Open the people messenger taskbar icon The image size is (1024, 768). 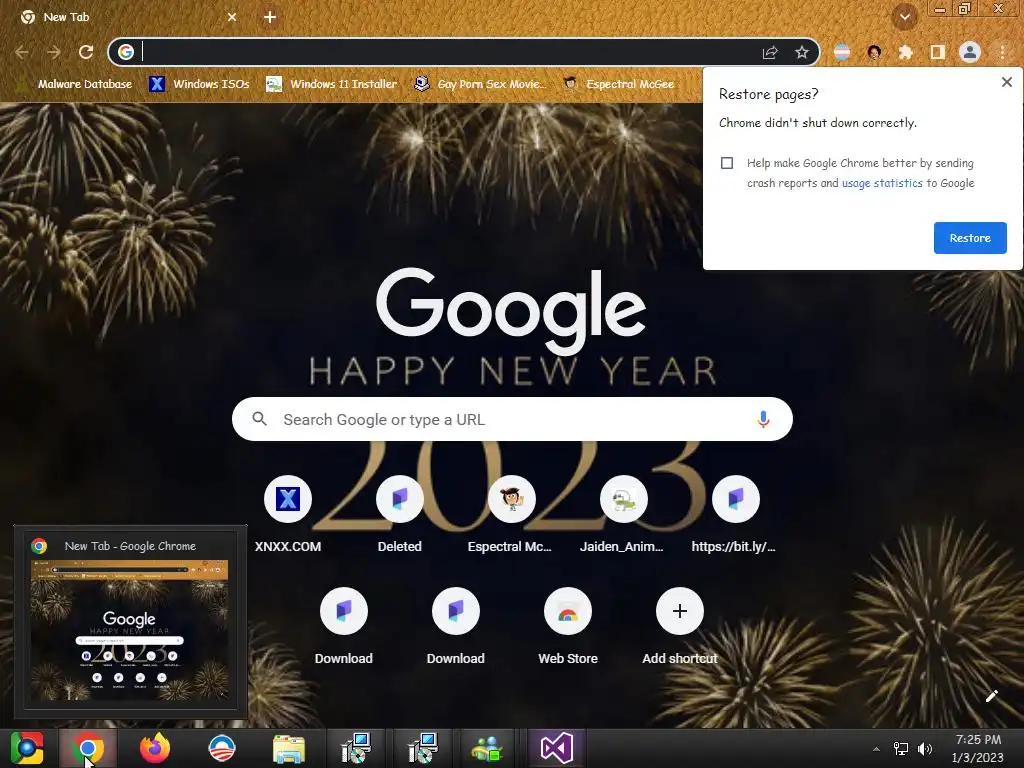(x=487, y=748)
